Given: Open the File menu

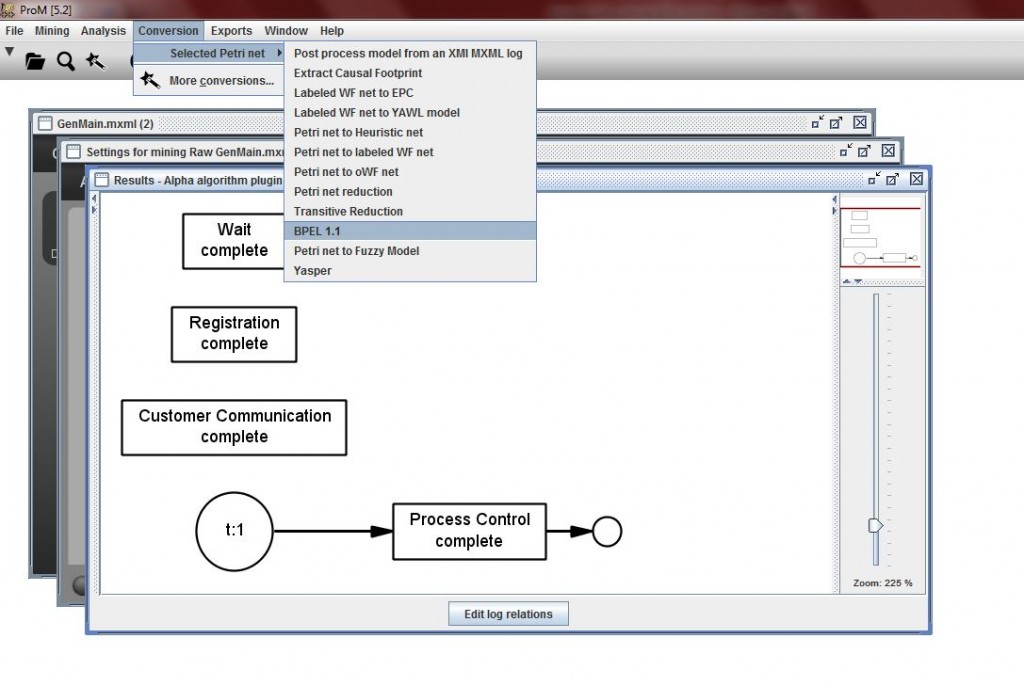Looking at the screenshot, I should (14, 31).
